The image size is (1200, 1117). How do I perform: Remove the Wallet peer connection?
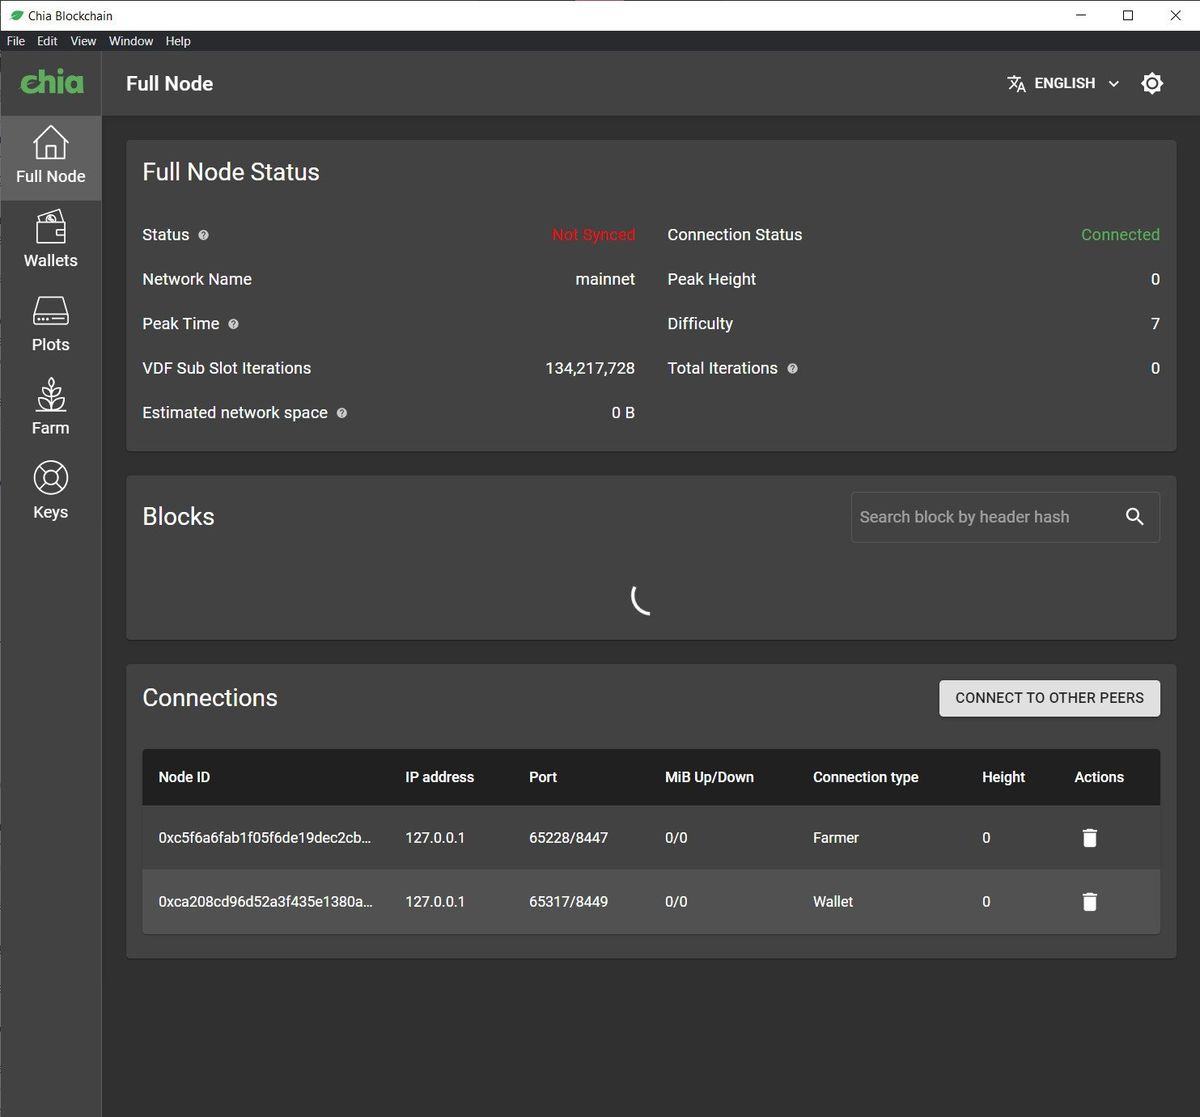[1089, 902]
